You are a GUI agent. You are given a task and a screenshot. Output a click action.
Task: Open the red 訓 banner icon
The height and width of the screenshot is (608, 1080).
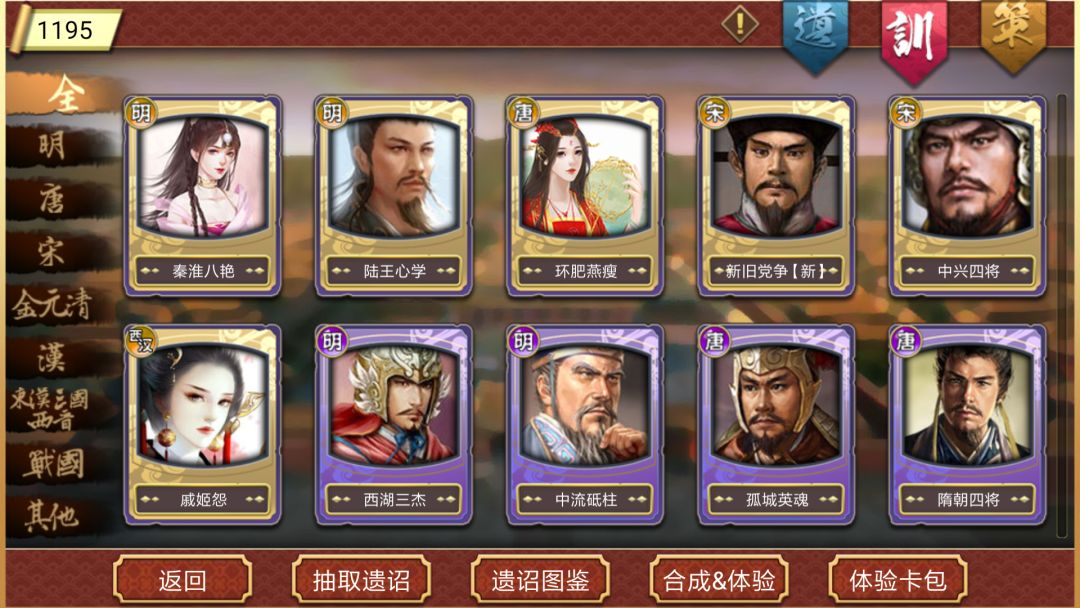click(x=913, y=40)
